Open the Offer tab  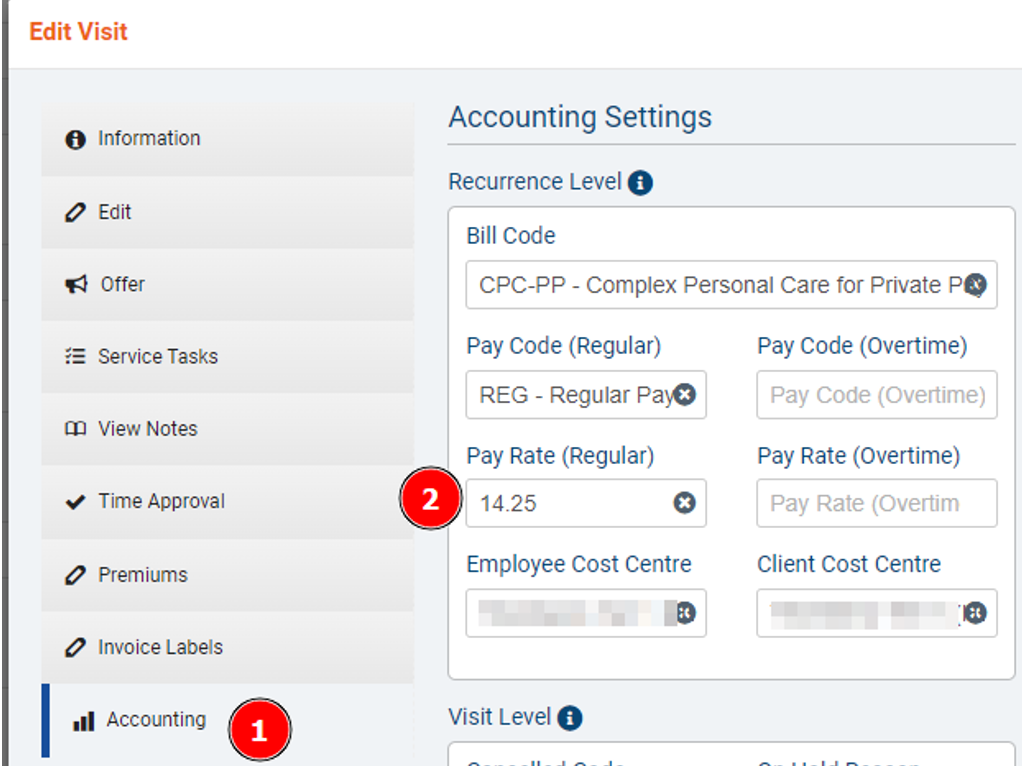point(227,285)
